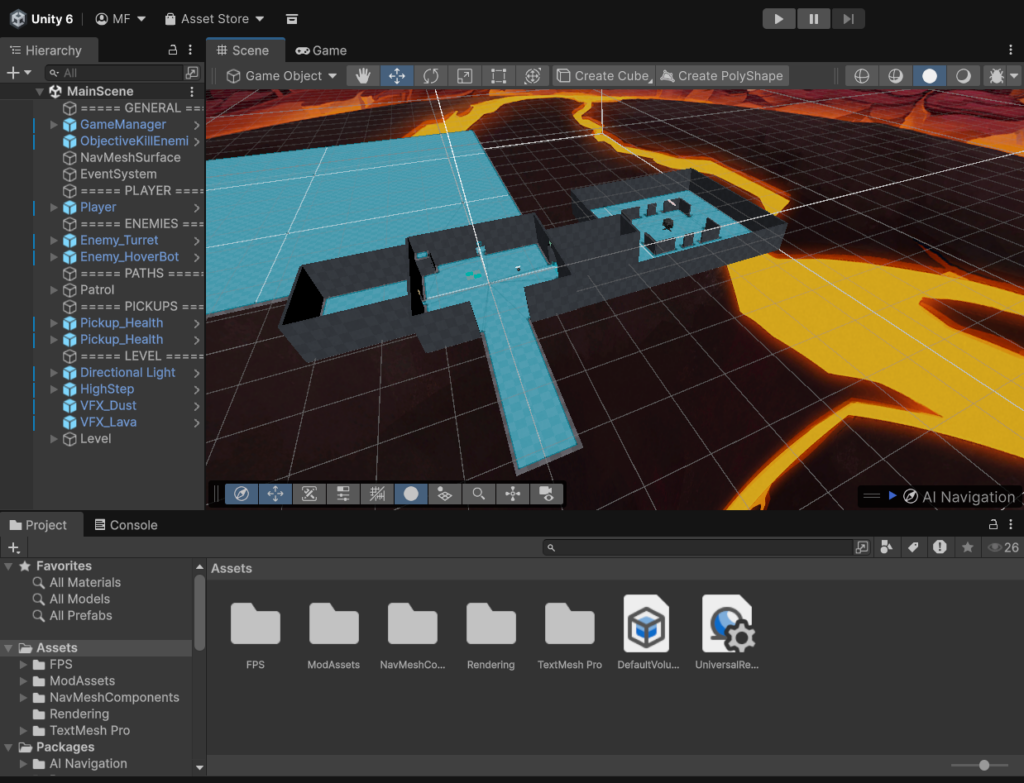Toggle the Project panel lock icon
Viewport: 1024px width, 783px height.
click(993, 525)
